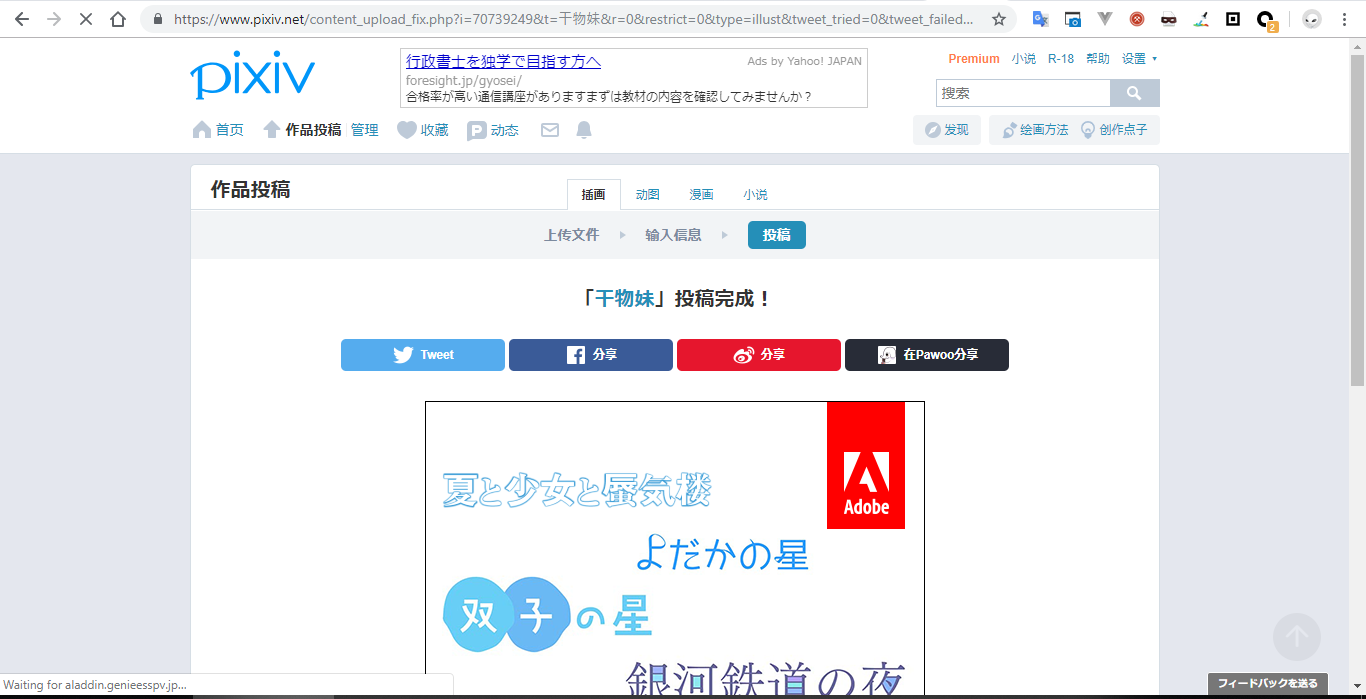1366x699 pixels.
Task: Switch to the 小说 upload tab
Action: pos(755,195)
